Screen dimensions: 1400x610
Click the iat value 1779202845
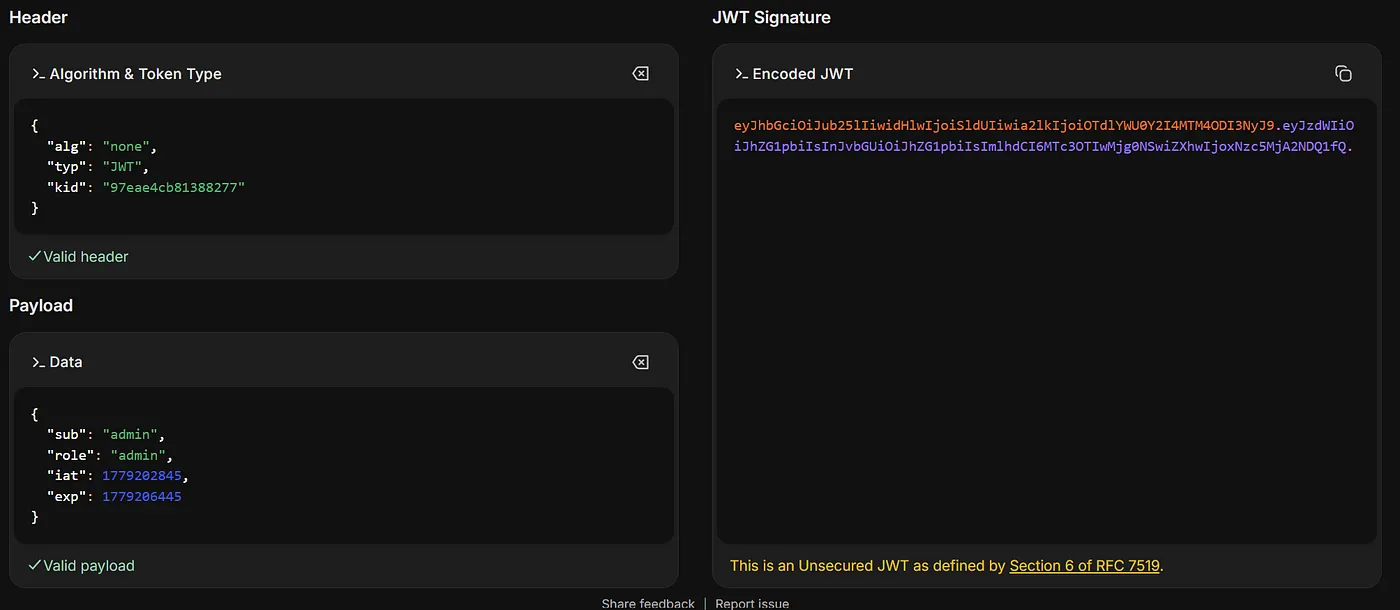click(143, 476)
